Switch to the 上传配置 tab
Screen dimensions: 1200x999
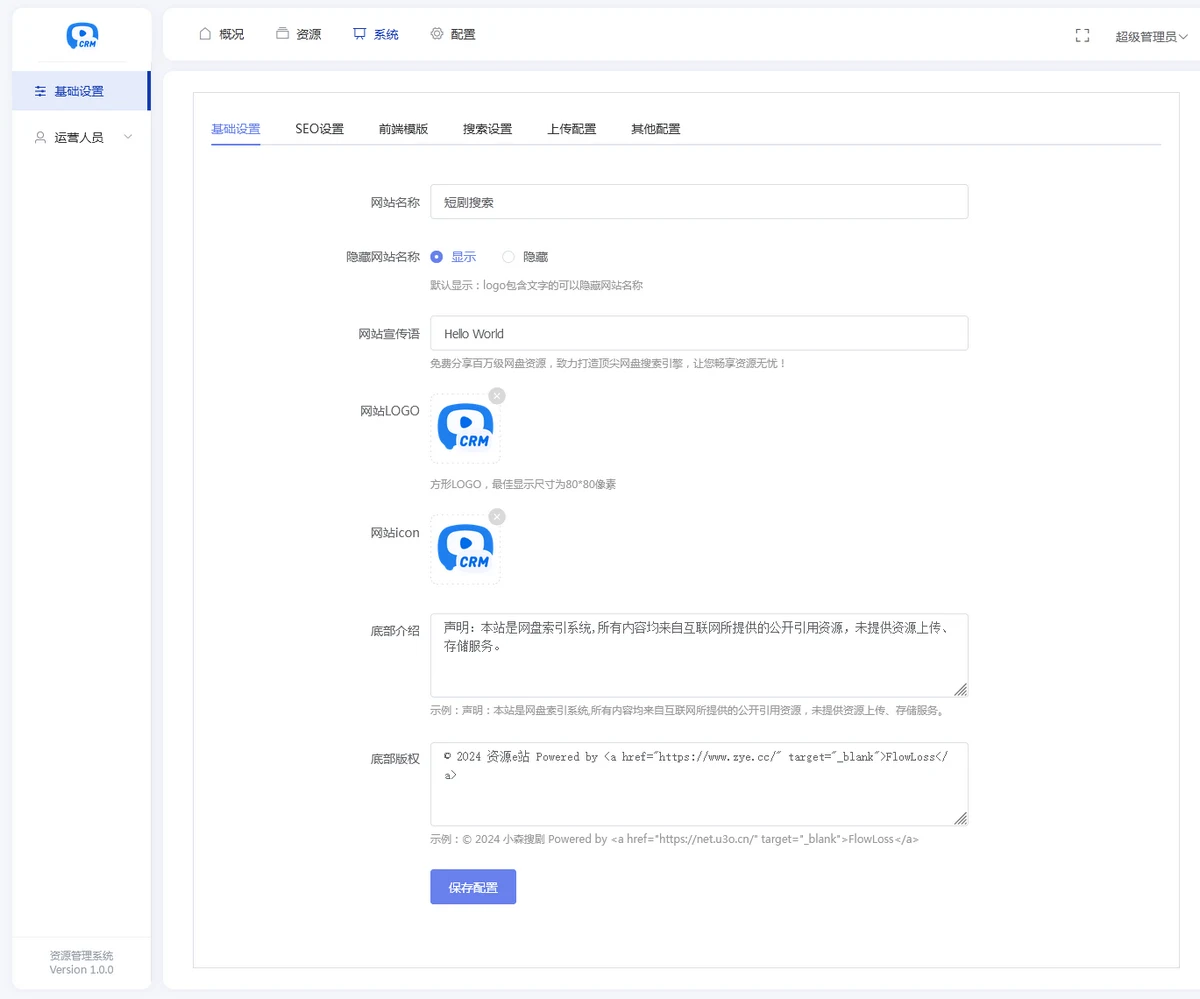click(571, 129)
